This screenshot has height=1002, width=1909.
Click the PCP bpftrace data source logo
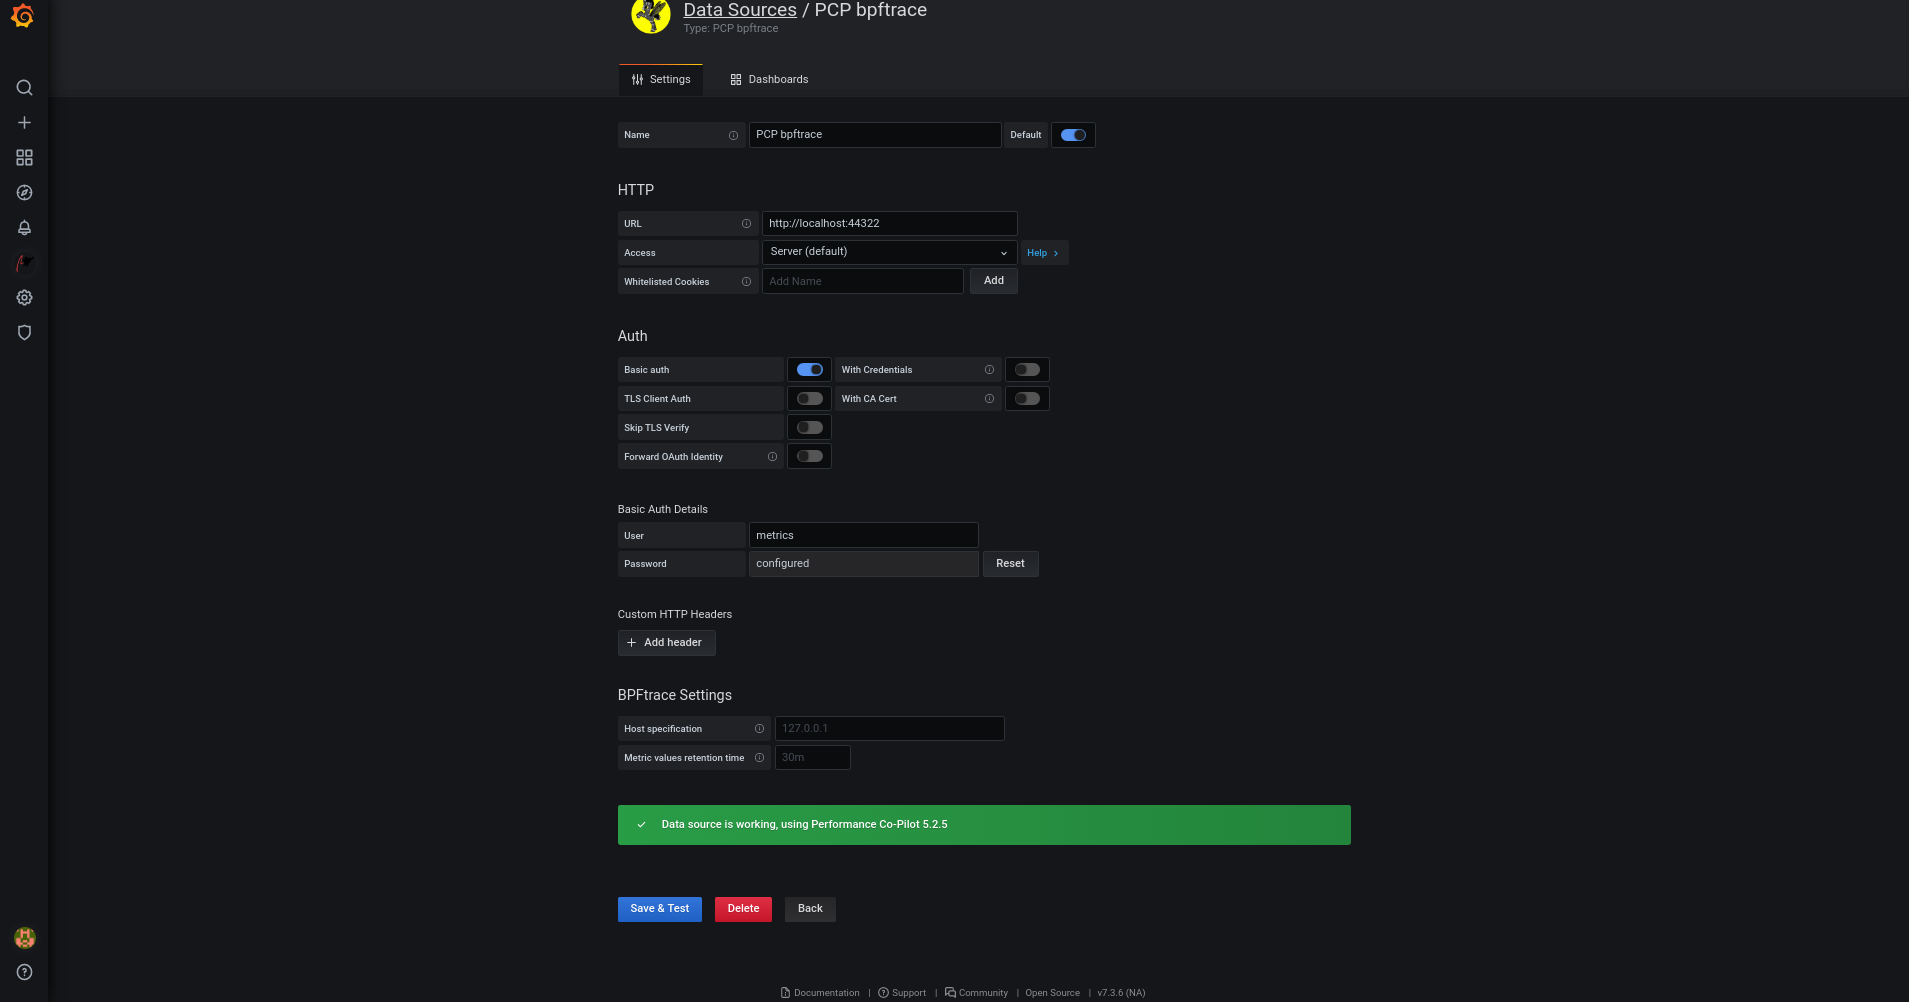pyautogui.click(x=651, y=15)
